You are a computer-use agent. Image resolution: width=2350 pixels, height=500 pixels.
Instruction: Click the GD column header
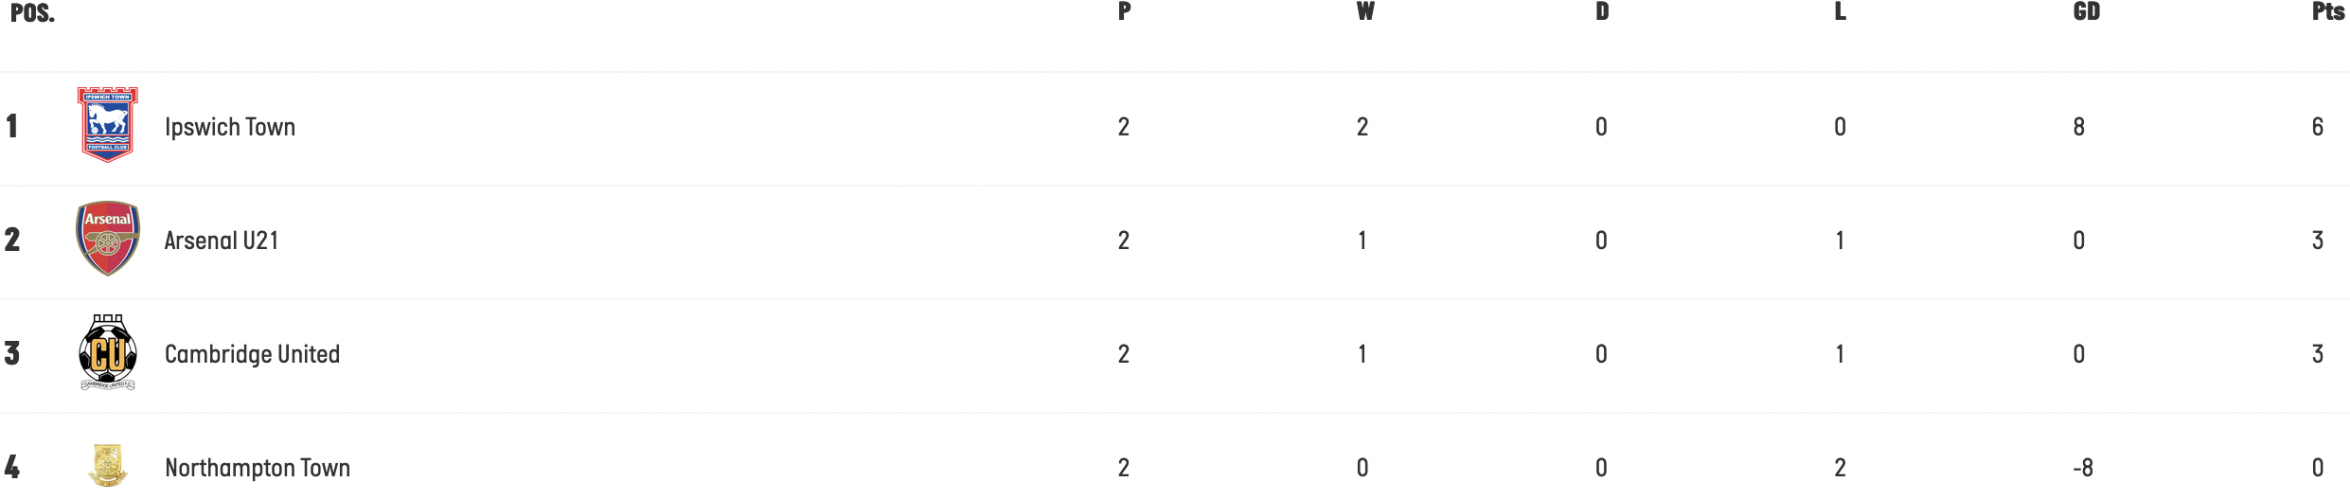[x=2086, y=12]
